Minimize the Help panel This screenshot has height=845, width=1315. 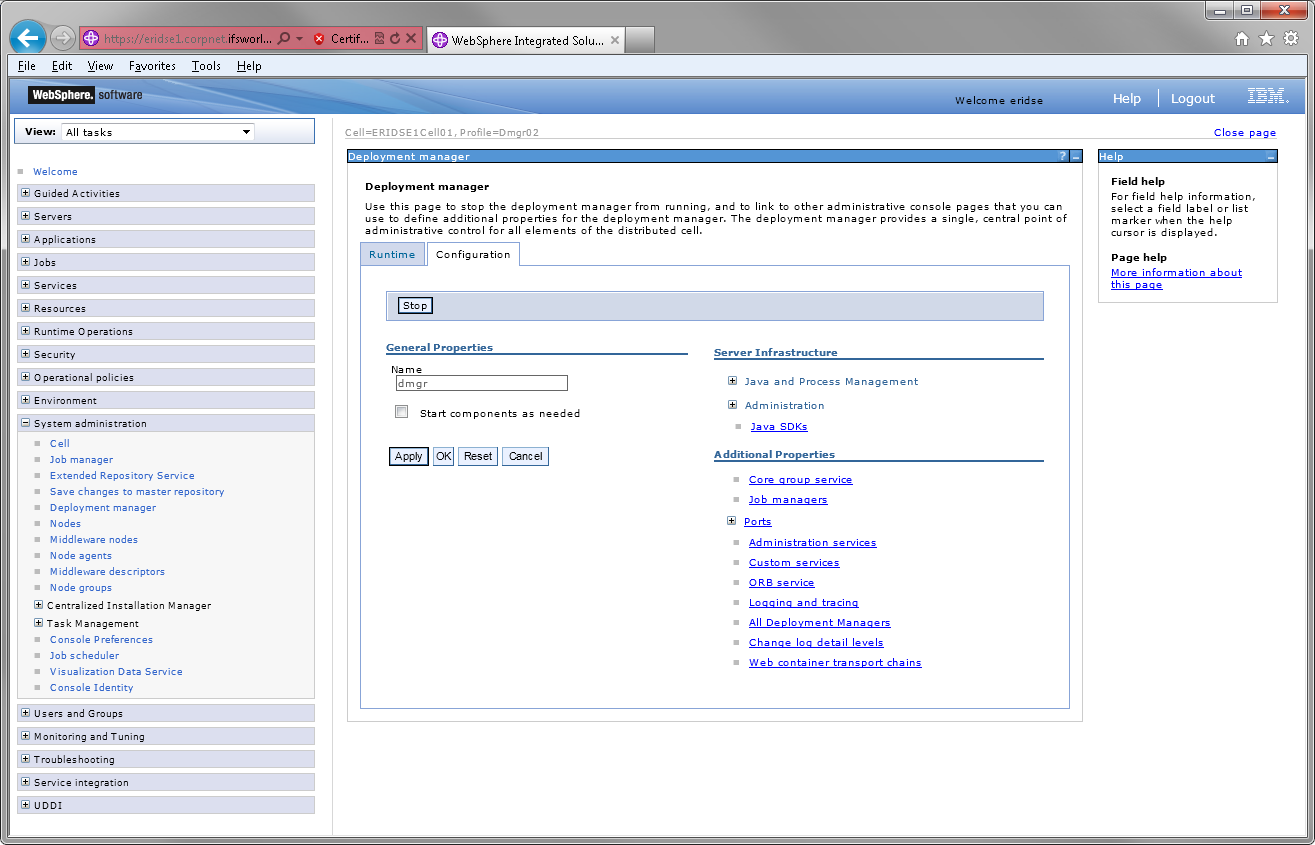[1270, 157]
